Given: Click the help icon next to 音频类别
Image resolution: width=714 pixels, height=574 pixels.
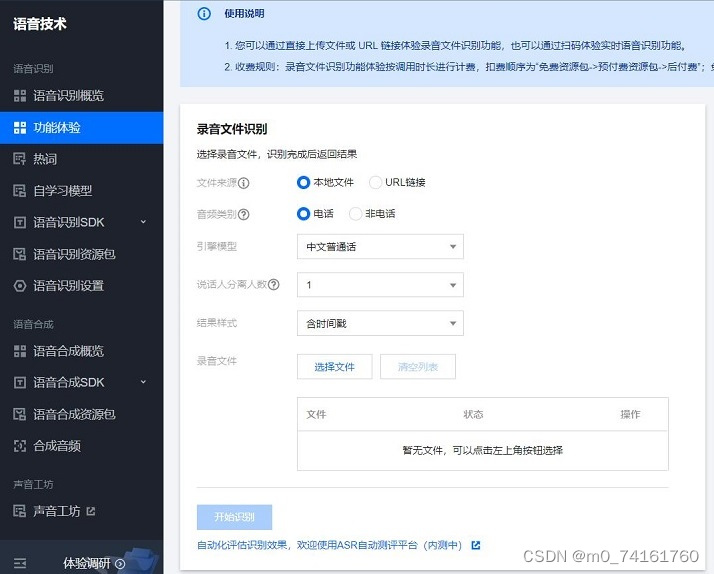Looking at the screenshot, I should [x=244, y=214].
